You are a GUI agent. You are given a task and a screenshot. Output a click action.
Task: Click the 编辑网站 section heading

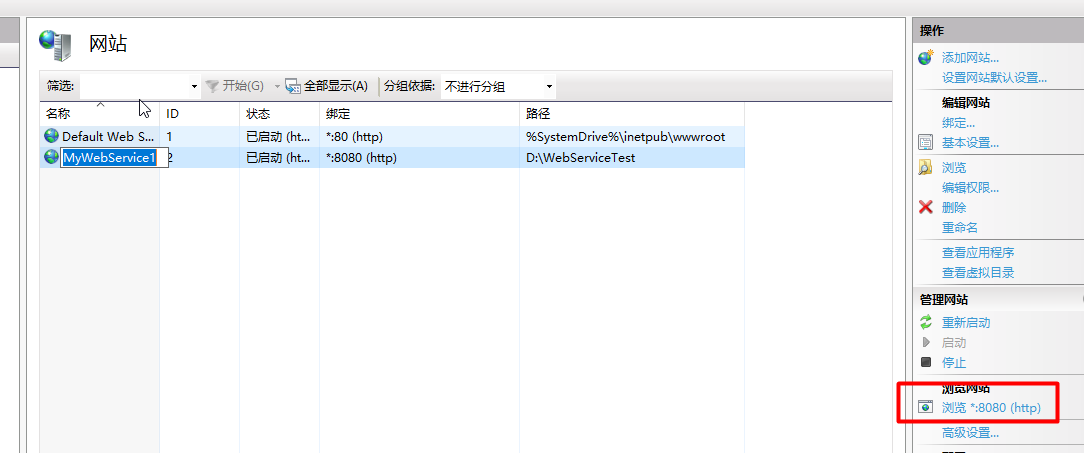[966, 103]
